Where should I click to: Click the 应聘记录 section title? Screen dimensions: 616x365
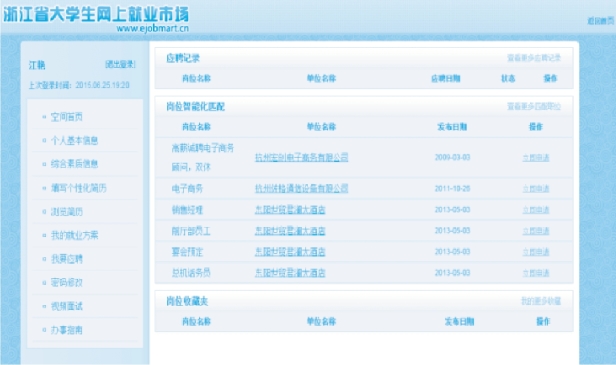click(x=183, y=59)
